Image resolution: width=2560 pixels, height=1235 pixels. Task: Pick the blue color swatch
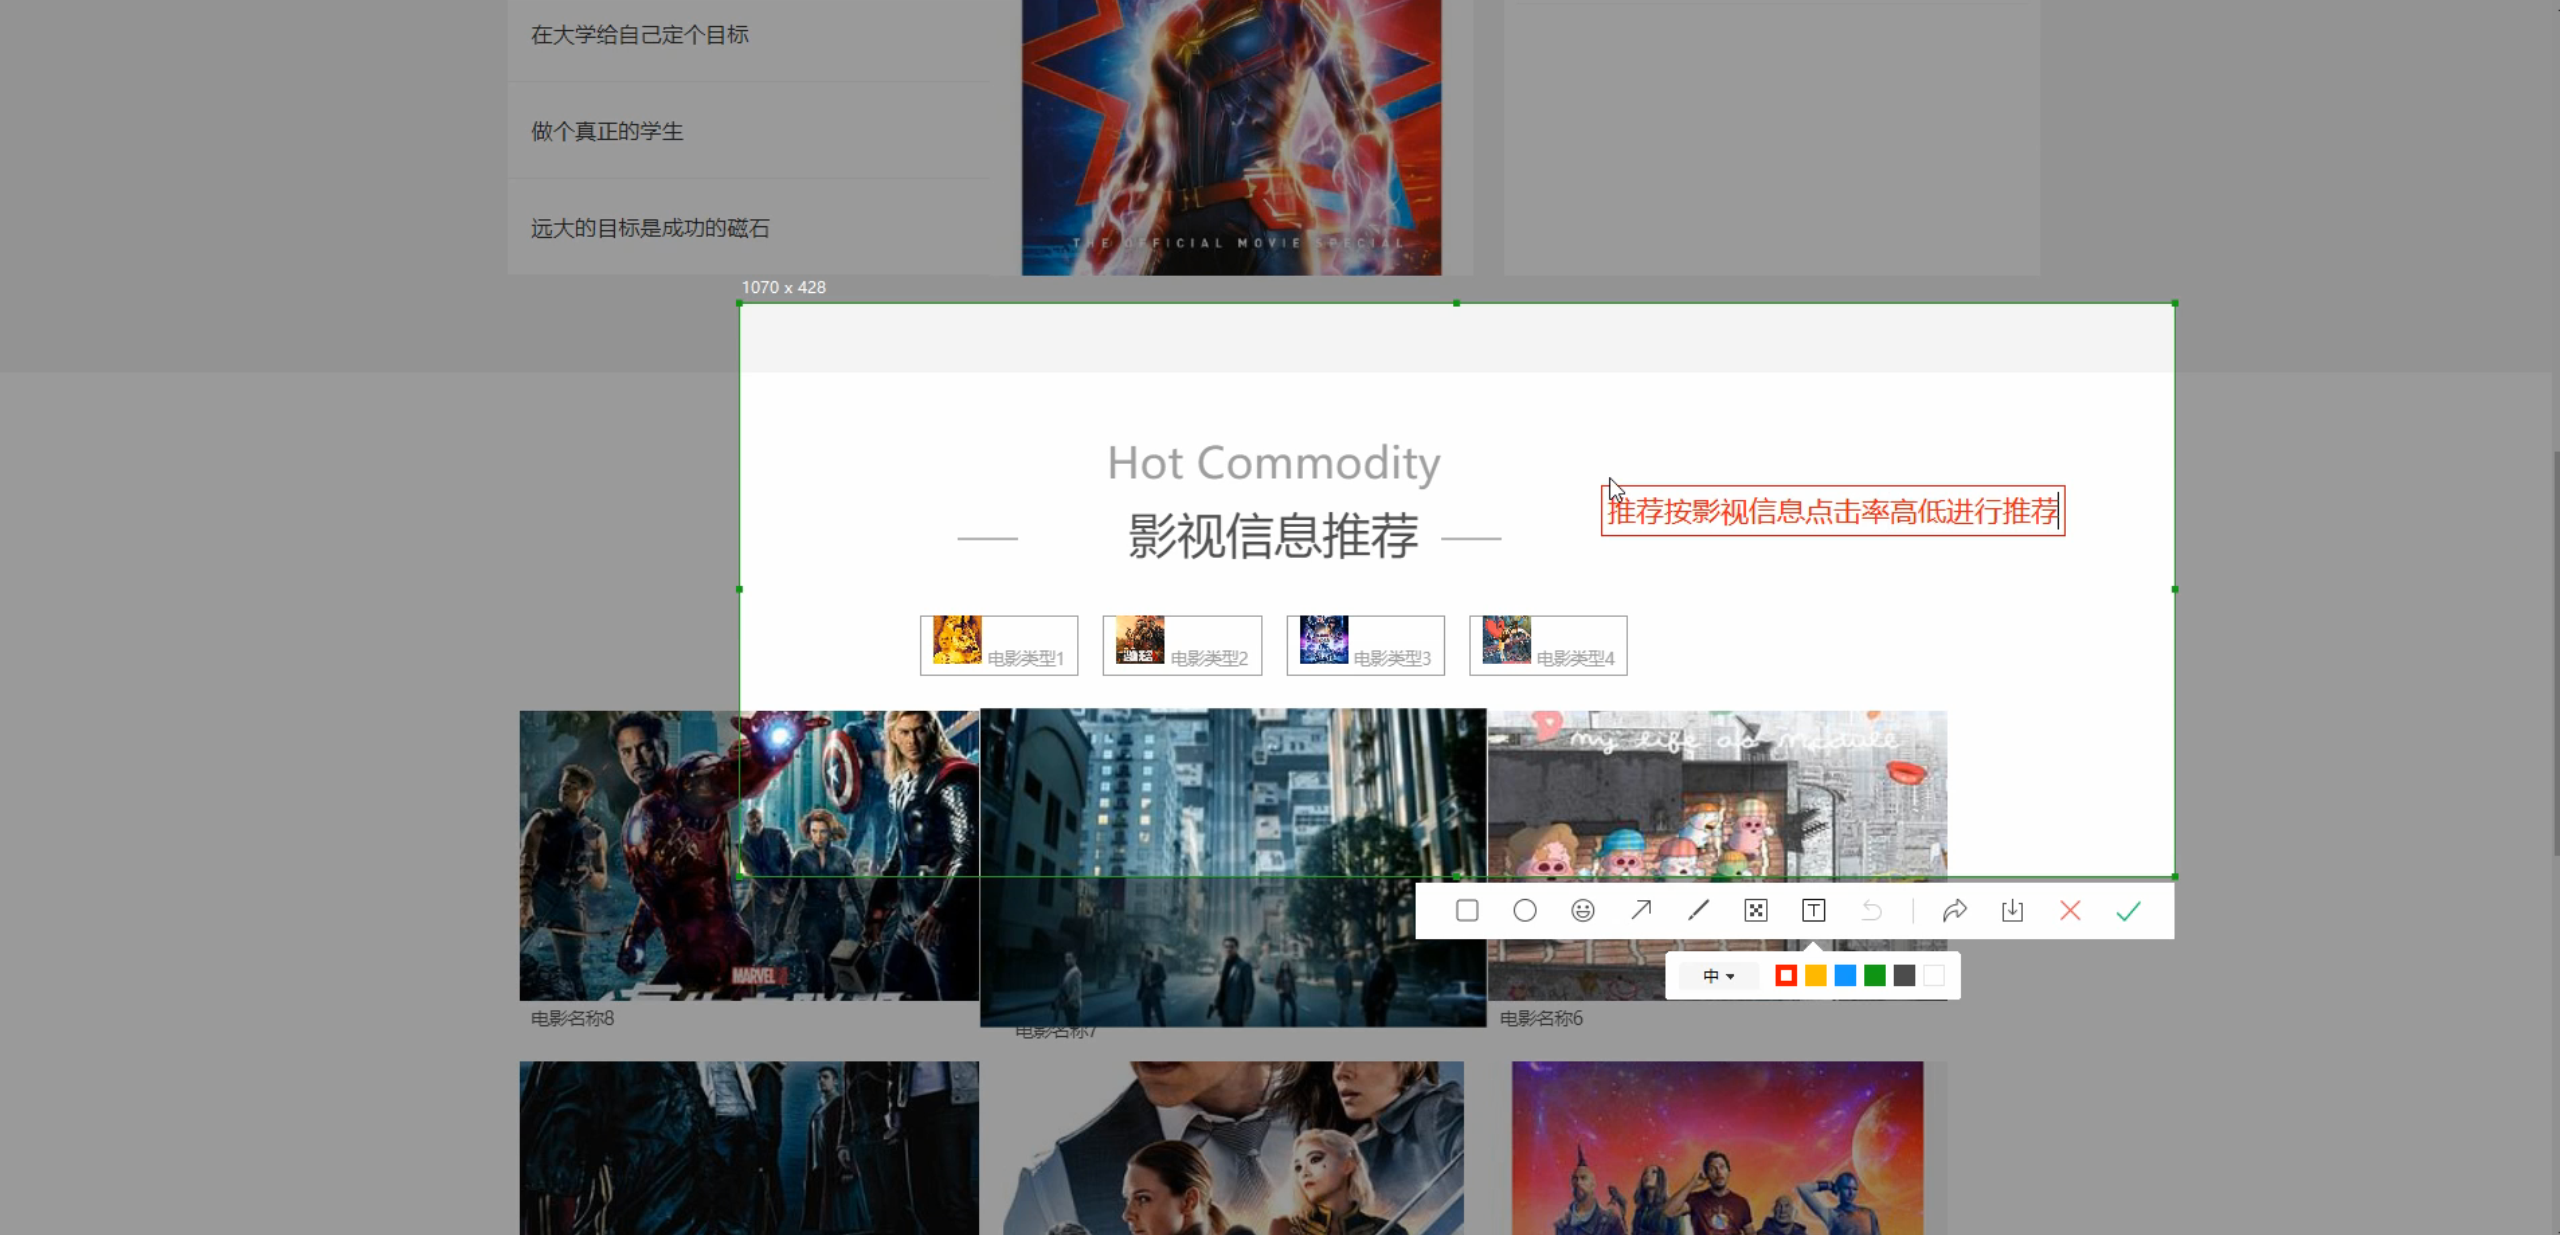point(1846,975)
